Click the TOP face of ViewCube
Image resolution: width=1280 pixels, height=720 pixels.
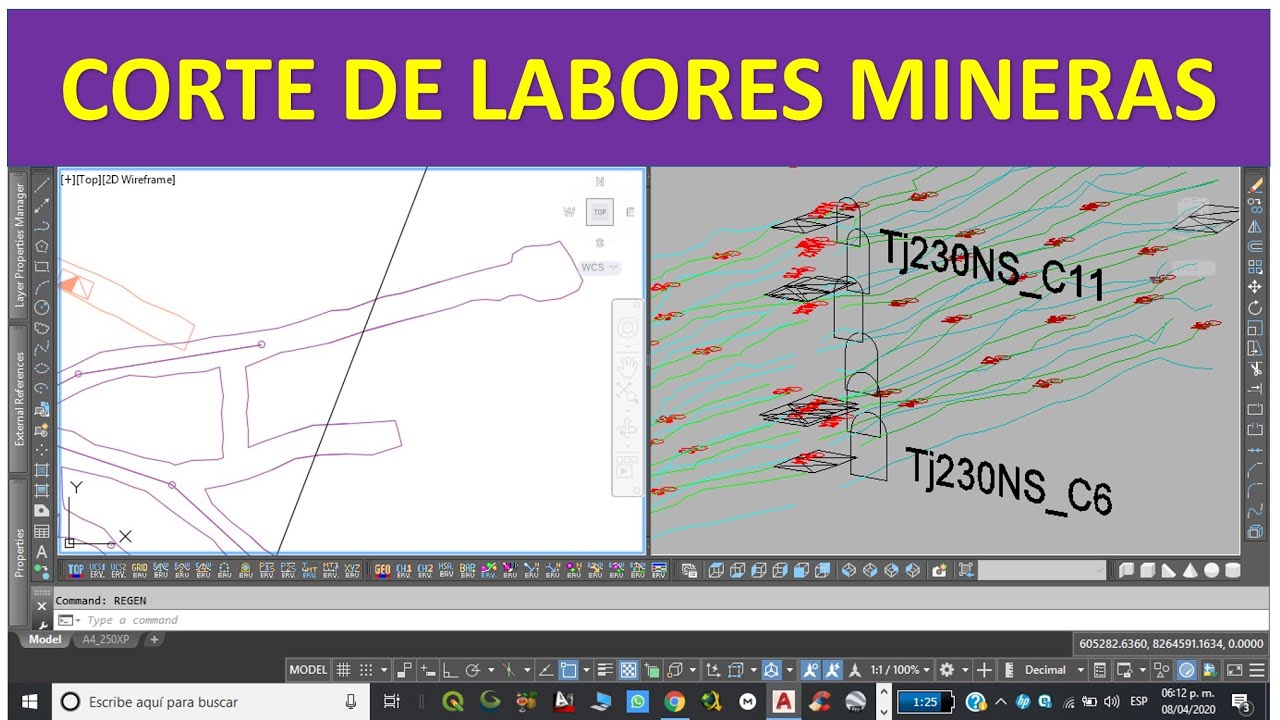(x=600, y=212)
